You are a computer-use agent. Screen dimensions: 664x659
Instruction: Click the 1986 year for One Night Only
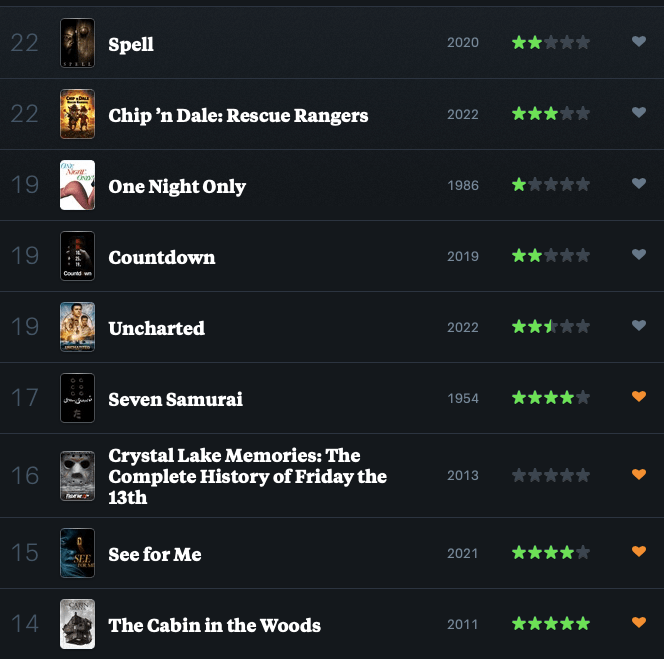tap(463, 186)
